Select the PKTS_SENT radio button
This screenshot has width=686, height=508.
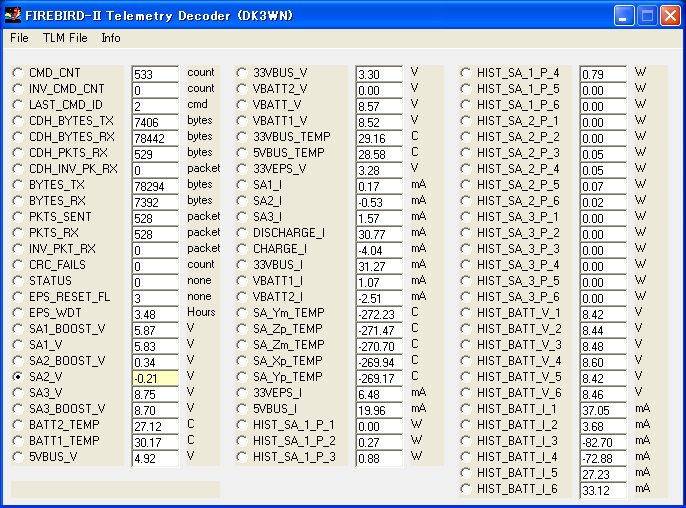(18, 217)
